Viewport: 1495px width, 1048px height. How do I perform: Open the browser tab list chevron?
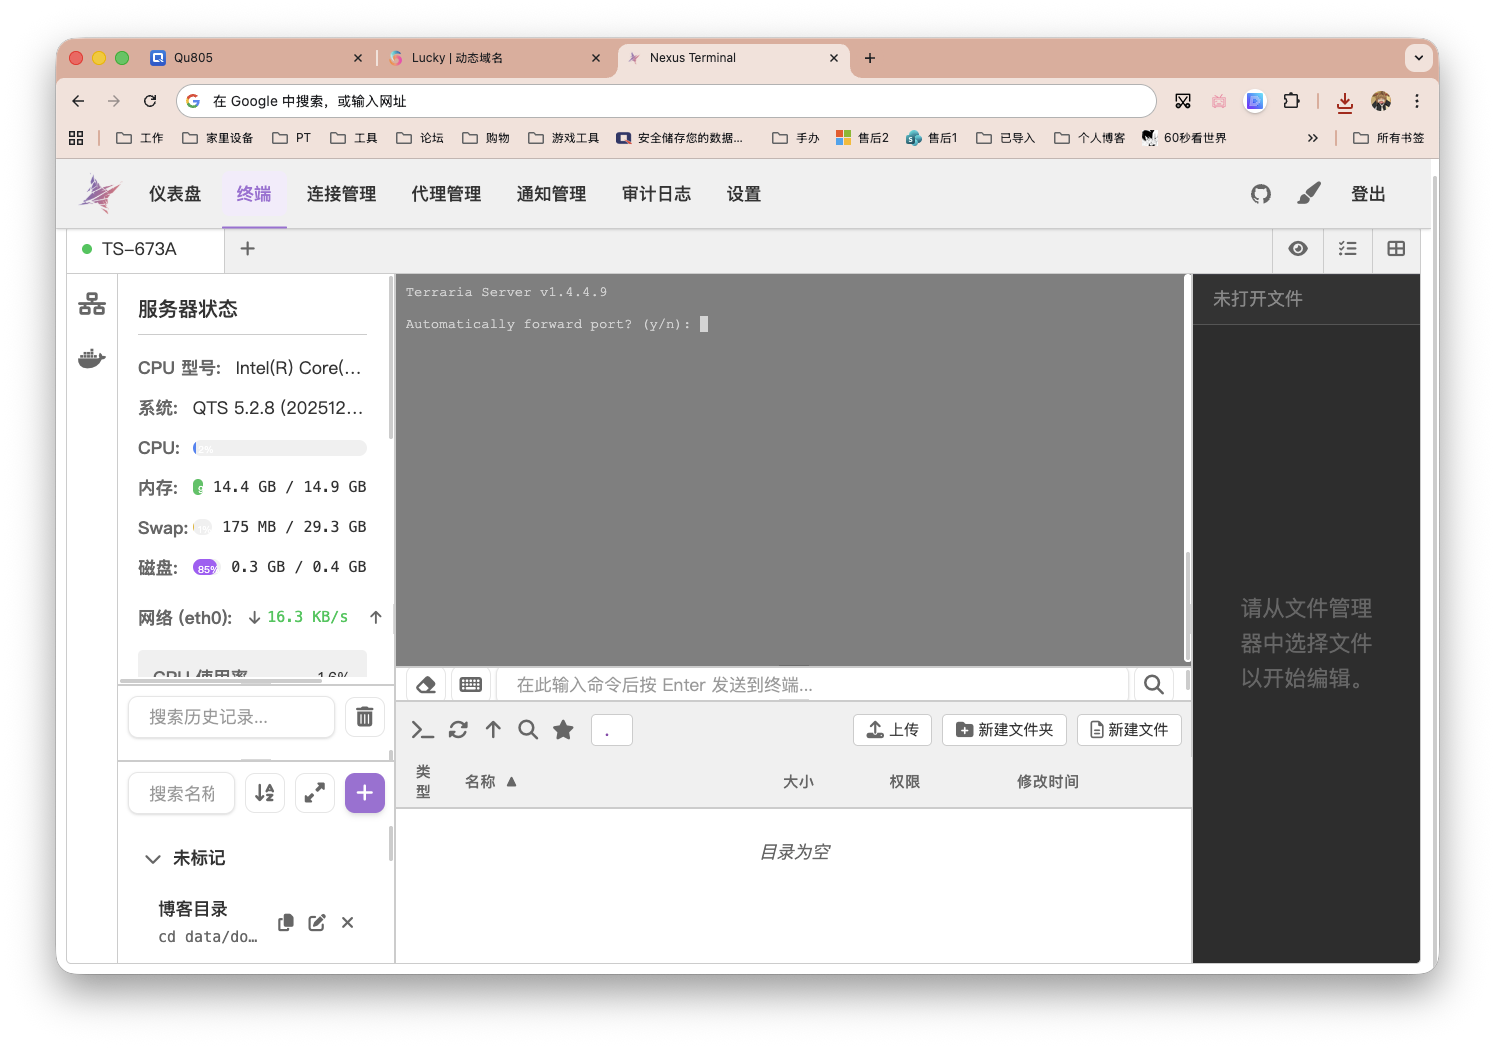(x=1419, y=57)
